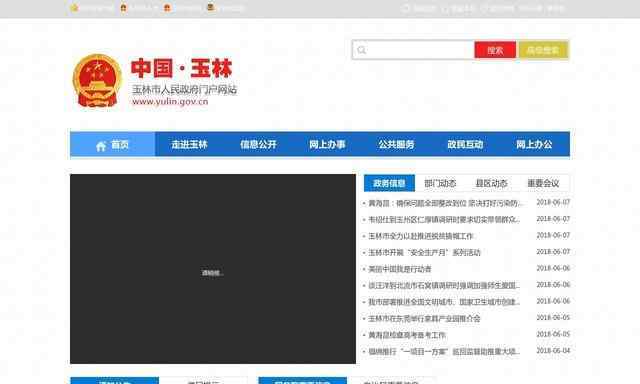The height and width of the screenshot is (384, 640).
Task: Open news 玉林市全力以赴推进脱贫摘帽工作
Action: click(421, 236)
